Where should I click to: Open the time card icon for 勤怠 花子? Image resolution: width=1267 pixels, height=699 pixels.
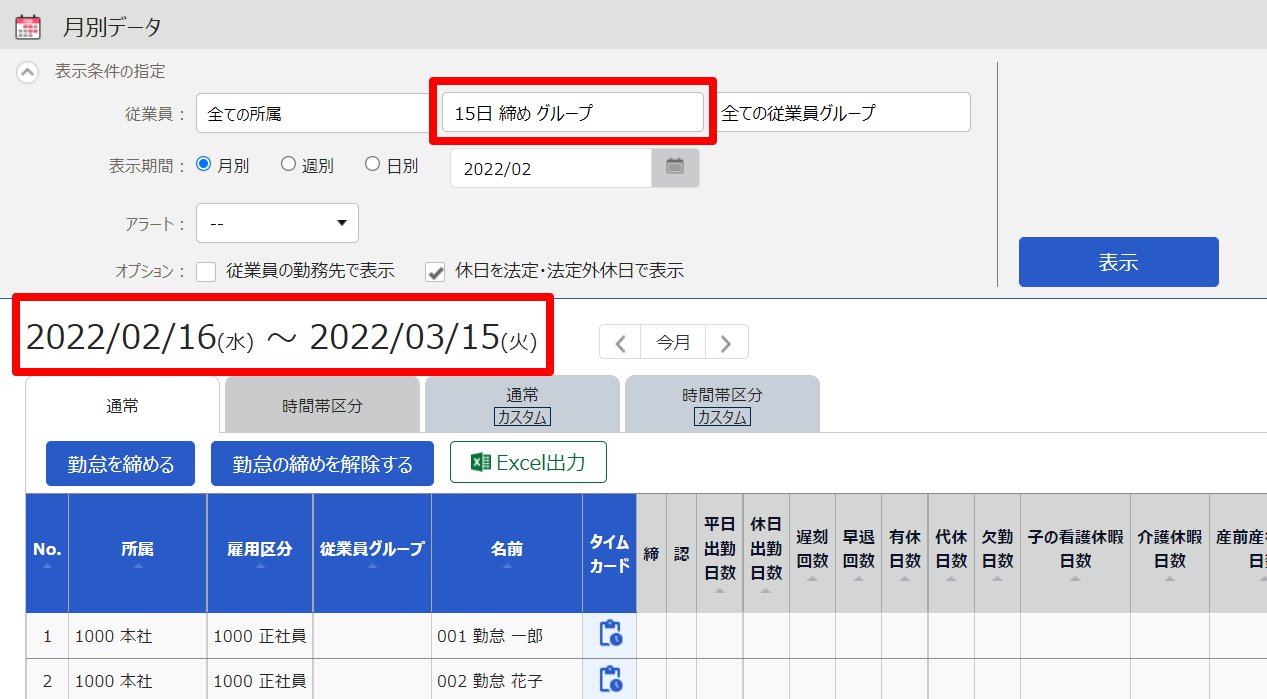(610, 680)
